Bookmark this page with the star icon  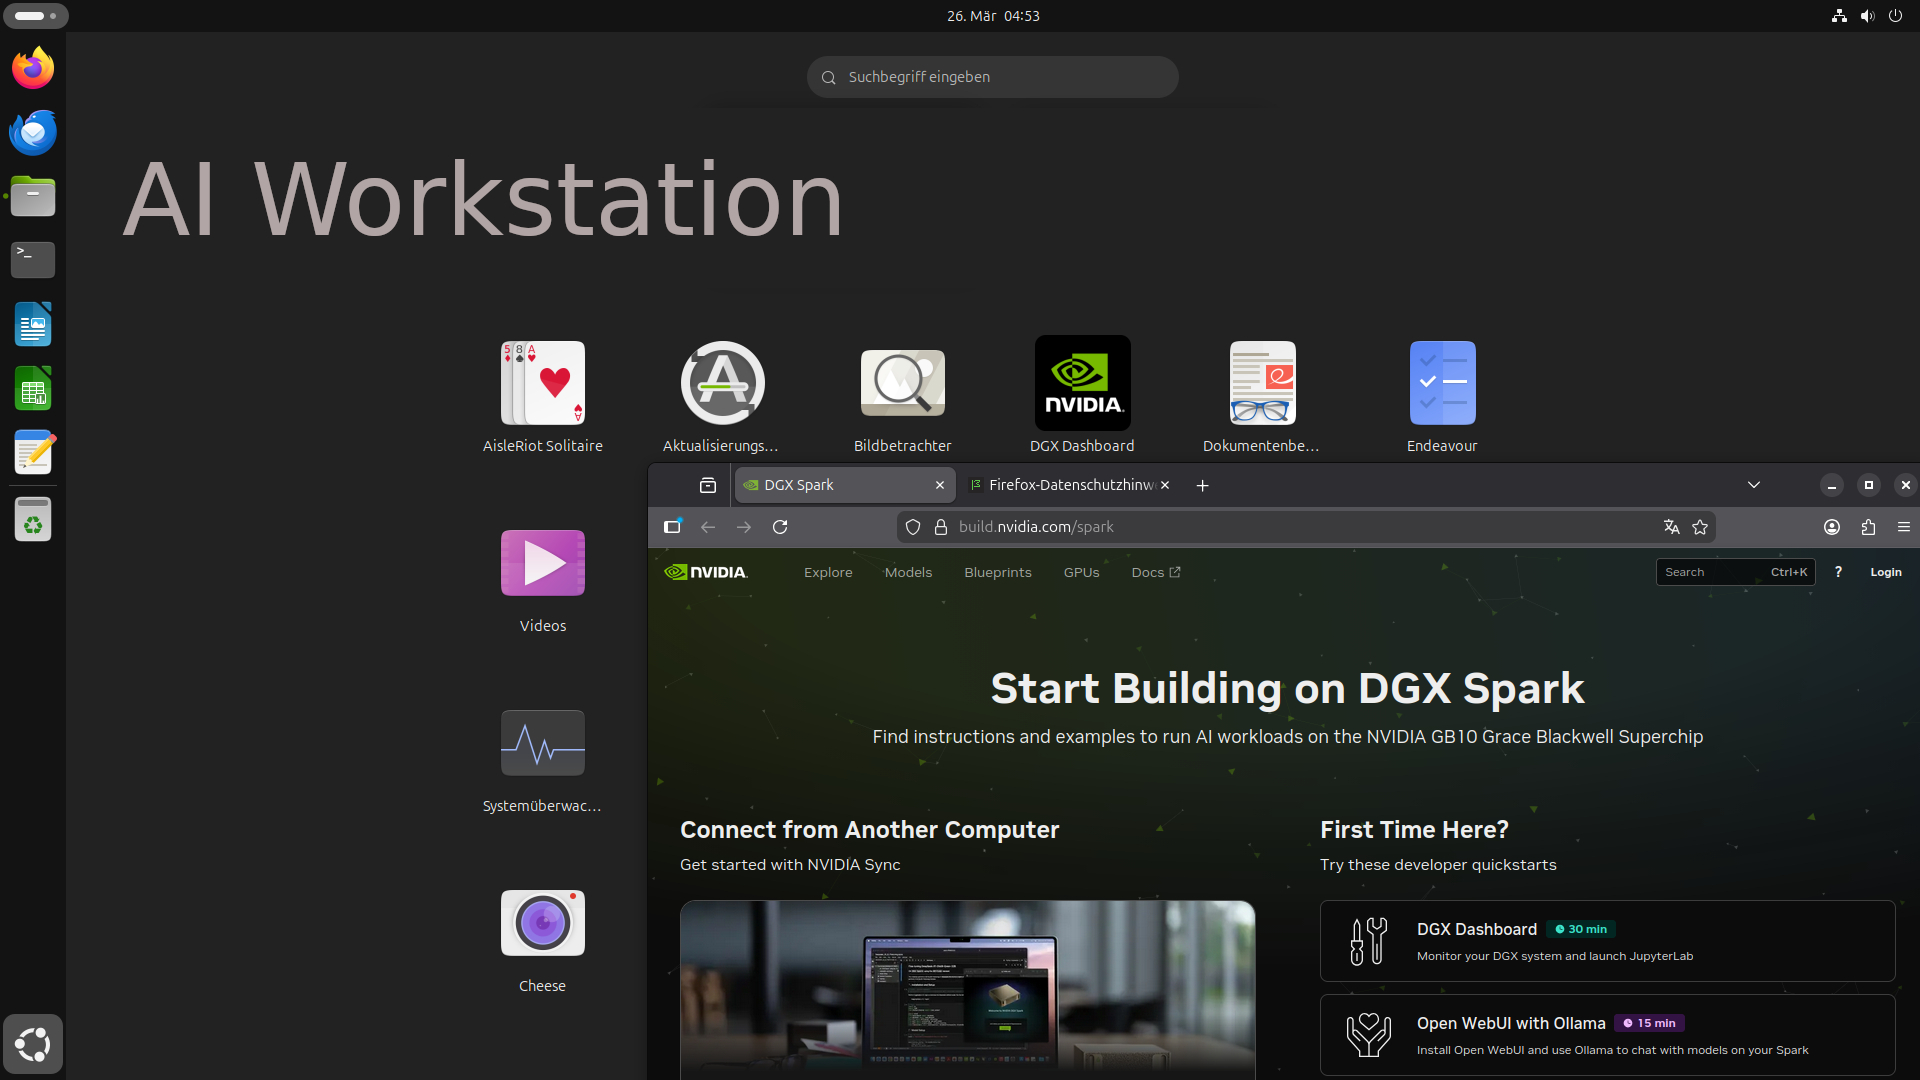1700,527
